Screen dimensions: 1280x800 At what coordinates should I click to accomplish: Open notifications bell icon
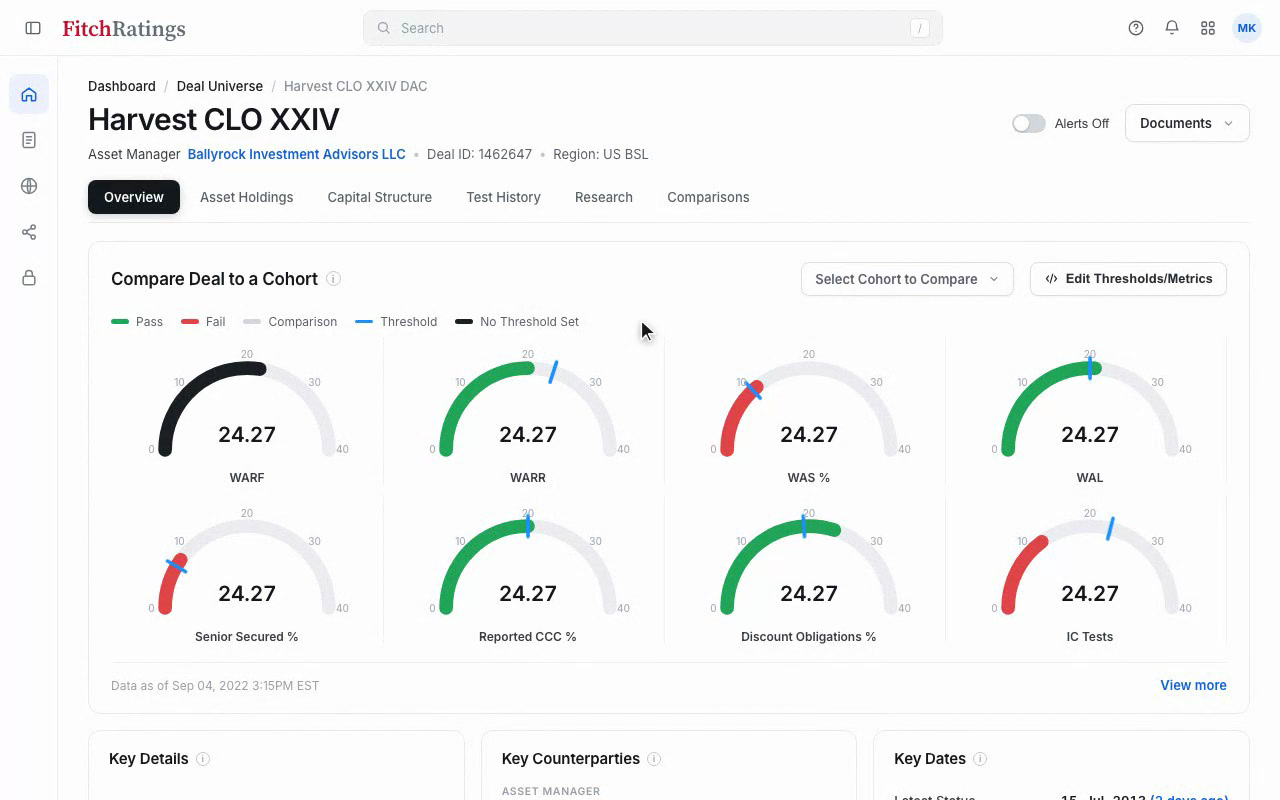point(1172,28)
